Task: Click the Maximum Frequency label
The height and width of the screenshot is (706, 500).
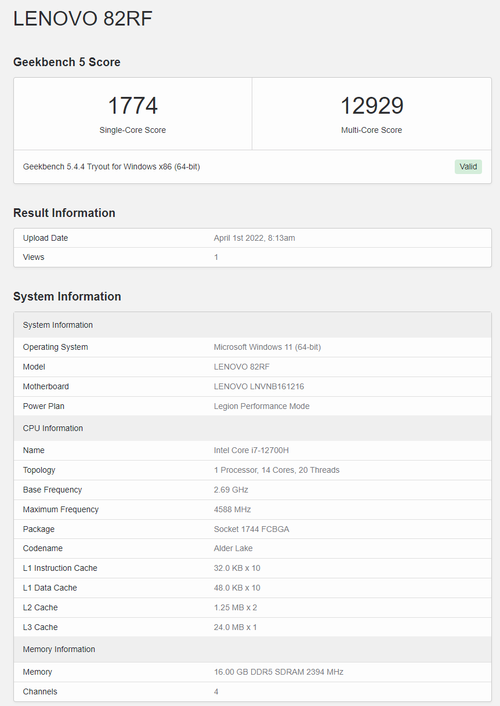Action: tap(61, 509)
